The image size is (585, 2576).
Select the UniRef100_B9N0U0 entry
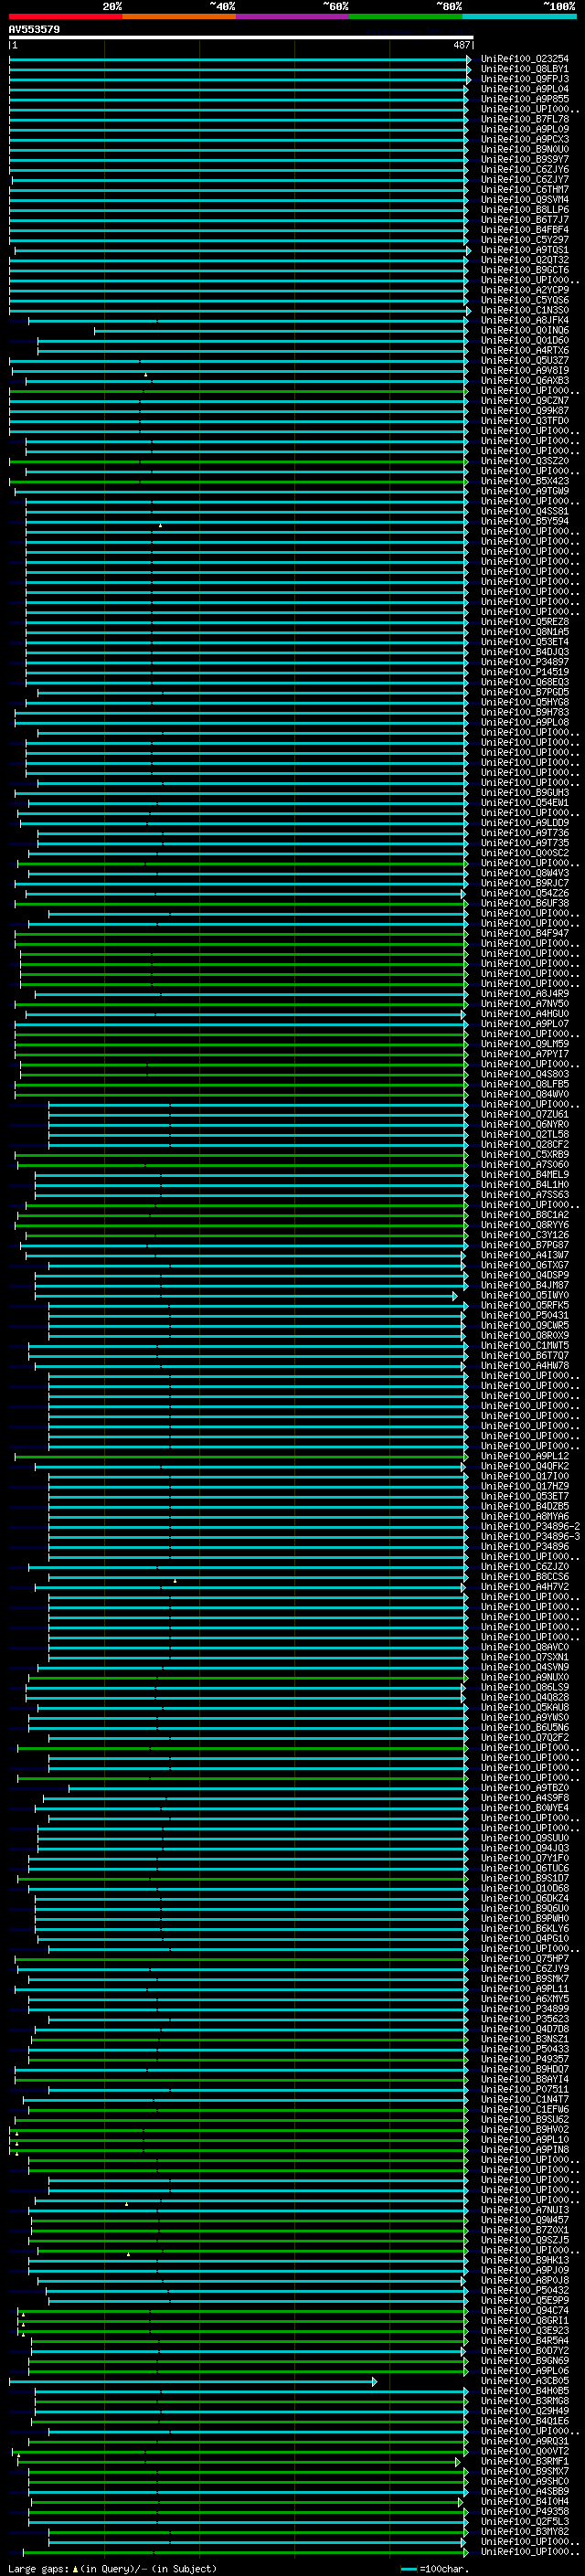pyautogui.click(x=524, y=149)
